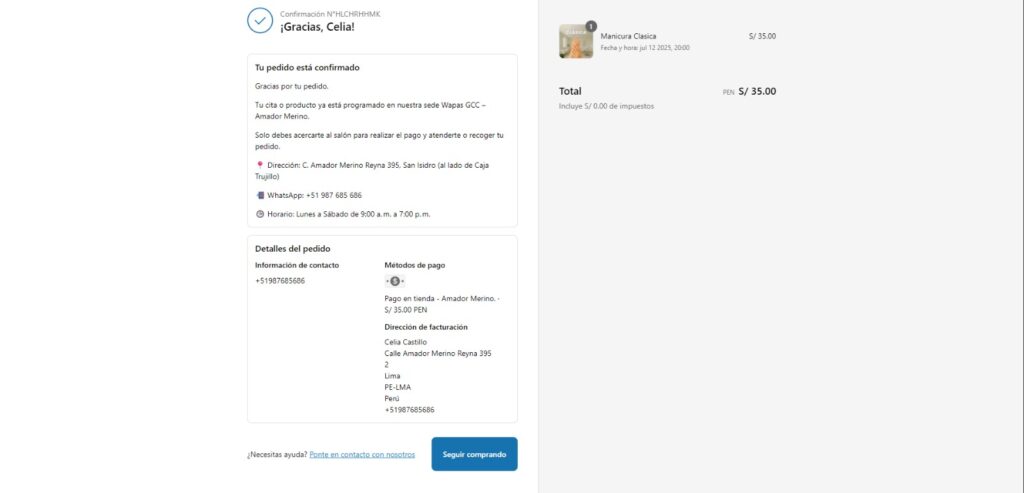Click the Manicura Clasica product name

(x=628, y=36)
